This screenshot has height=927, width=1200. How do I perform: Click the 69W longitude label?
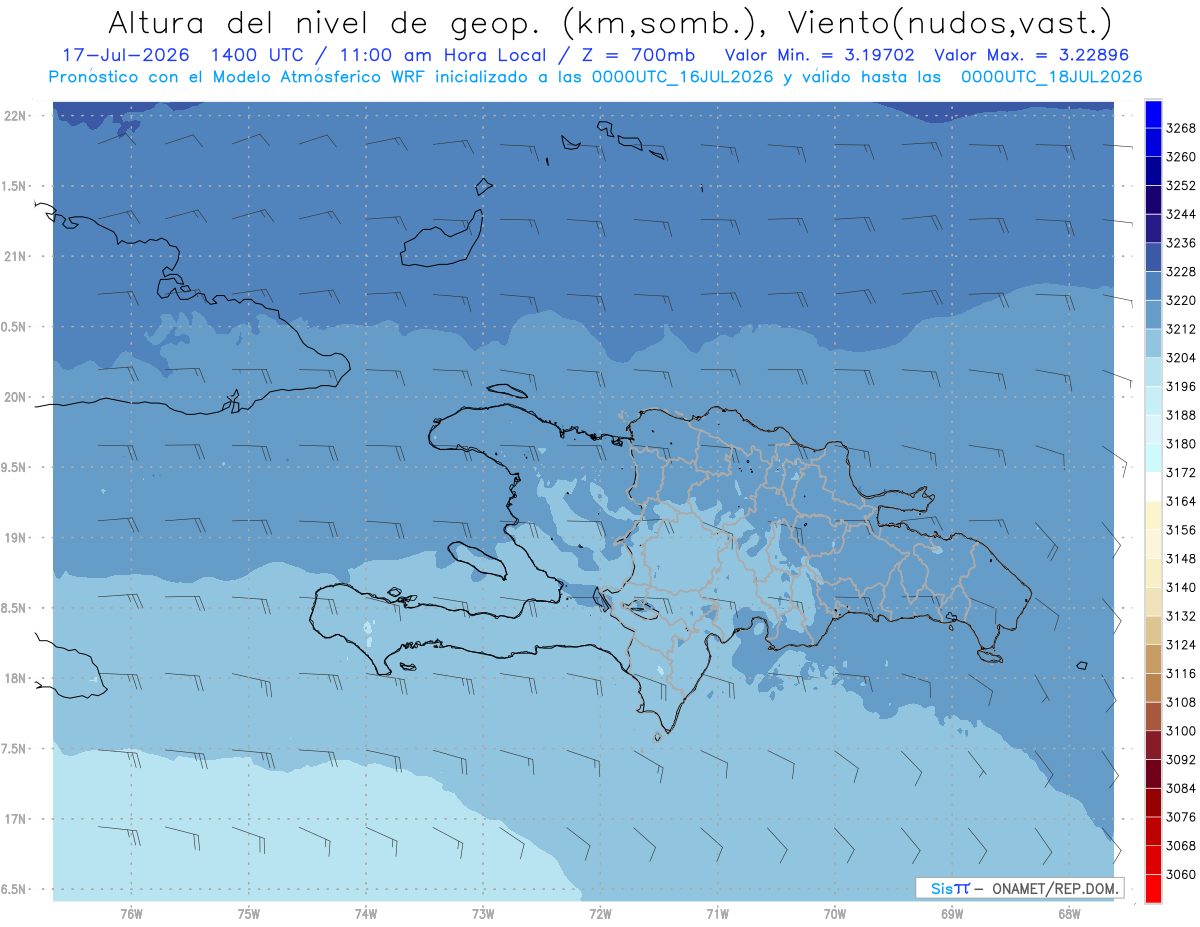pos(952,913)
